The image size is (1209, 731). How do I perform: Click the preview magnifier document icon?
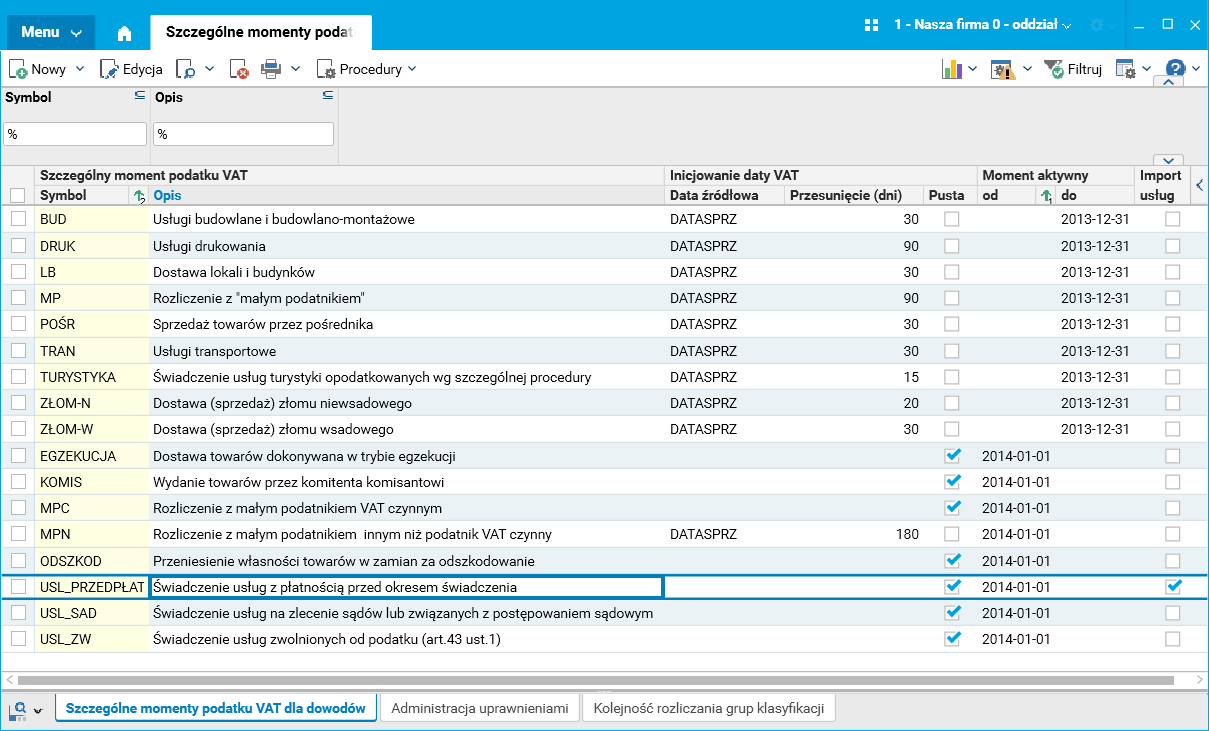point(185,69)
